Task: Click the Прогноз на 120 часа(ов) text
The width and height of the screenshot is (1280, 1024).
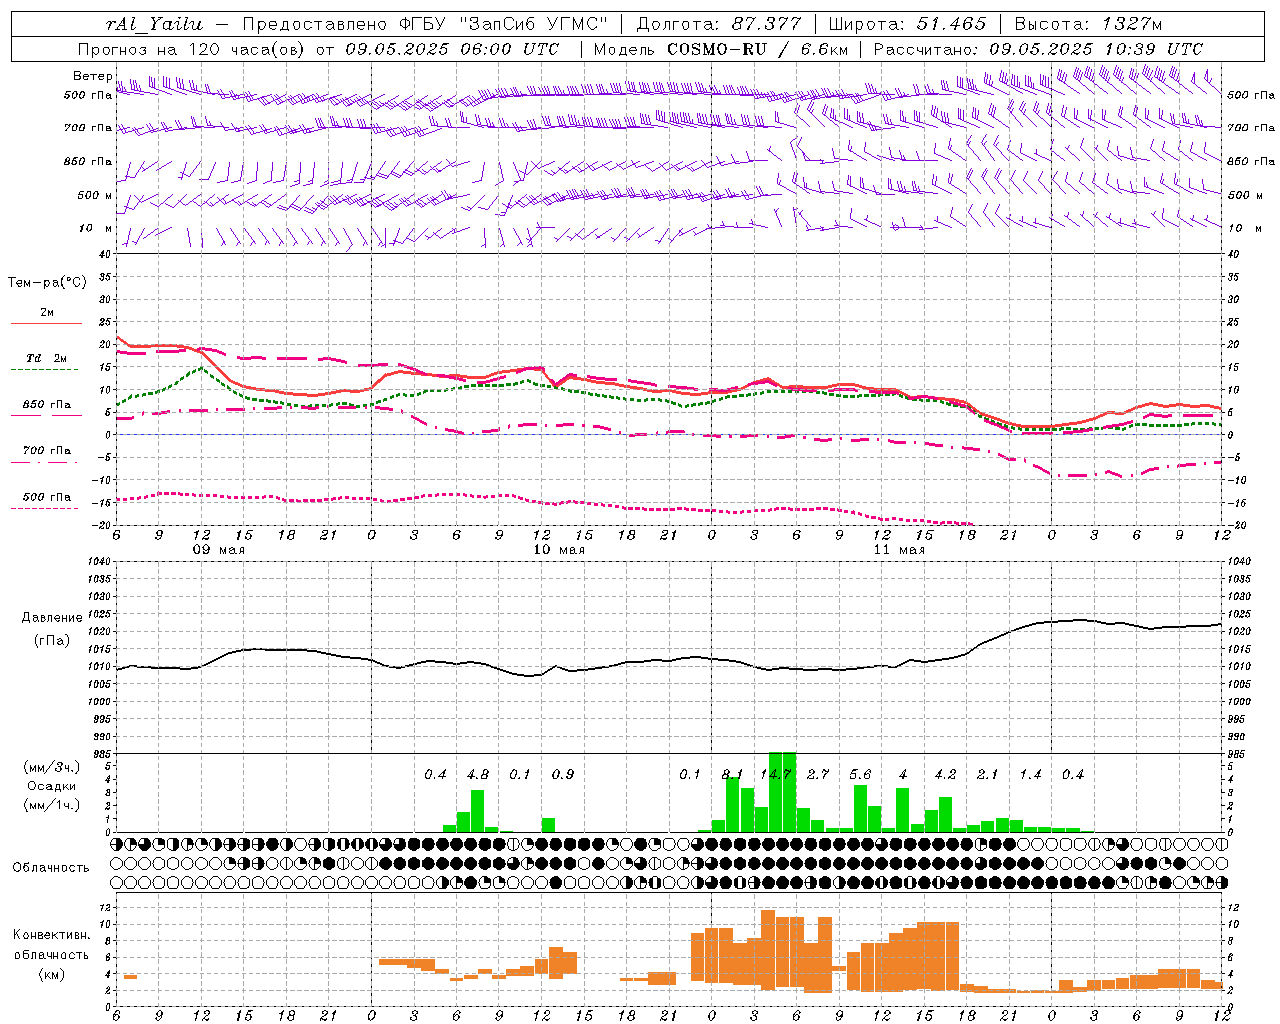Action: [x=192, y=49]
